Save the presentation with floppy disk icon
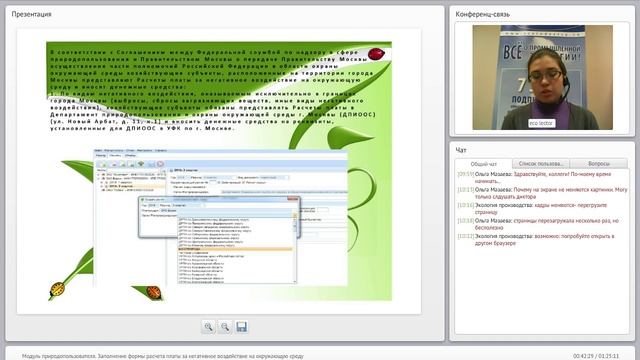 click(242, 327)
